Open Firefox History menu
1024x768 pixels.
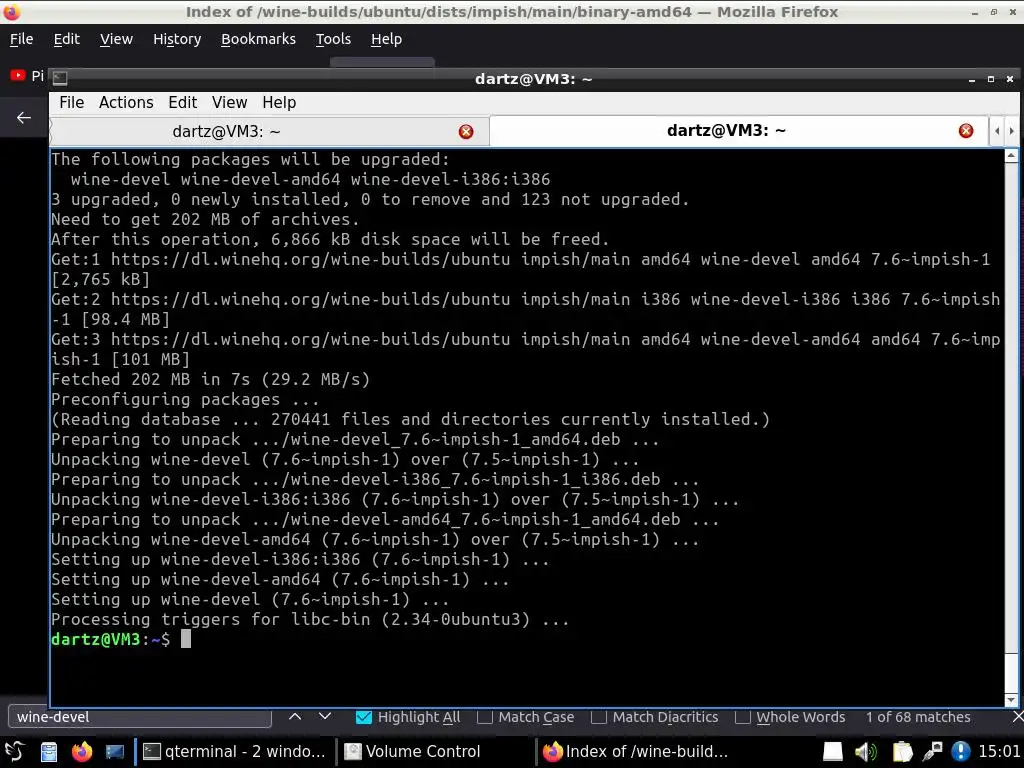[177, 39]
